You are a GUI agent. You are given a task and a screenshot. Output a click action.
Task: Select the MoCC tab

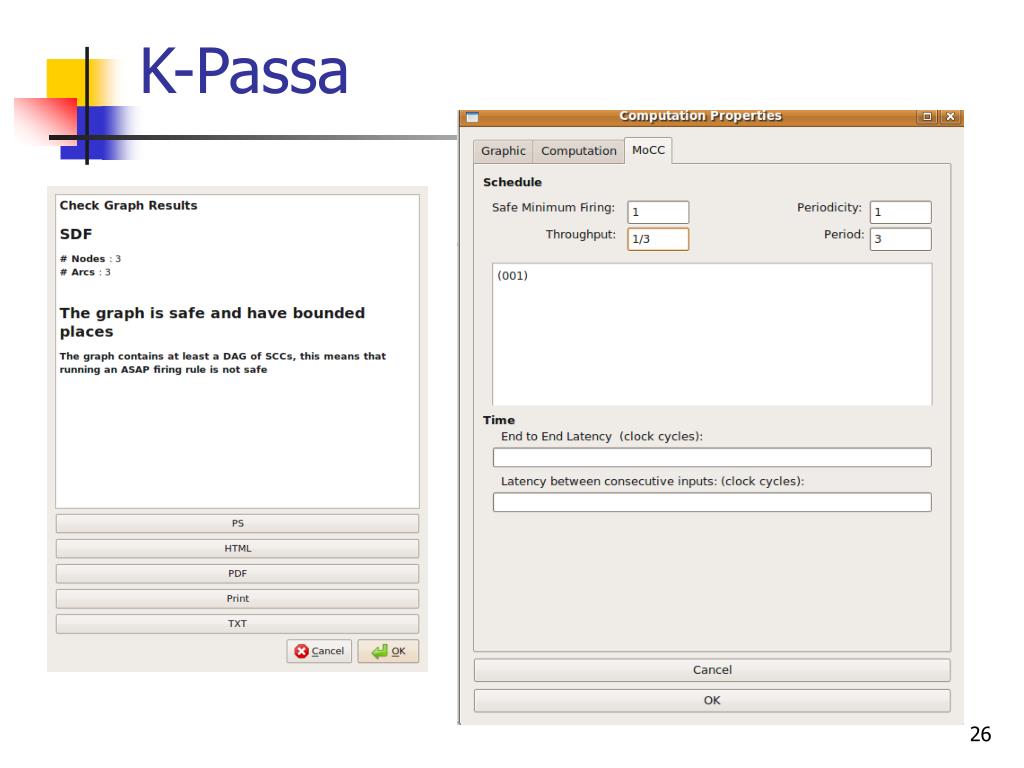(648, 150)
